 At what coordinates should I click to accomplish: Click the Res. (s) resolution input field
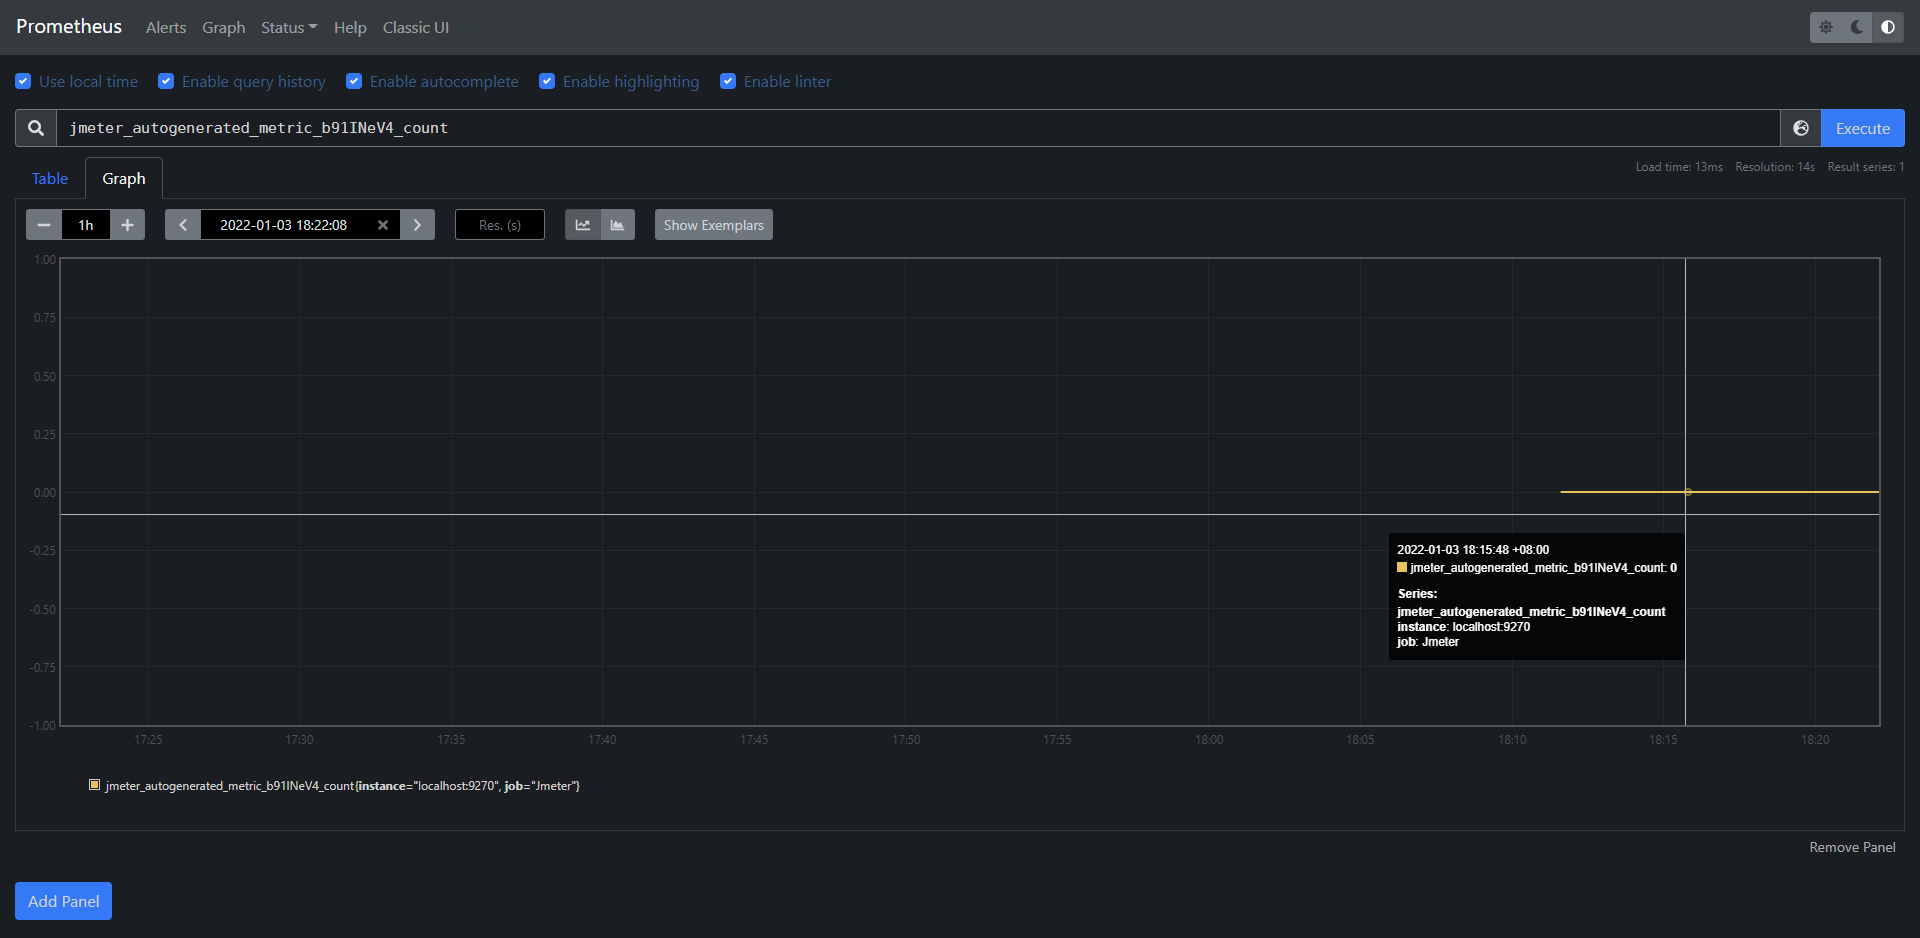pos(499,224)
